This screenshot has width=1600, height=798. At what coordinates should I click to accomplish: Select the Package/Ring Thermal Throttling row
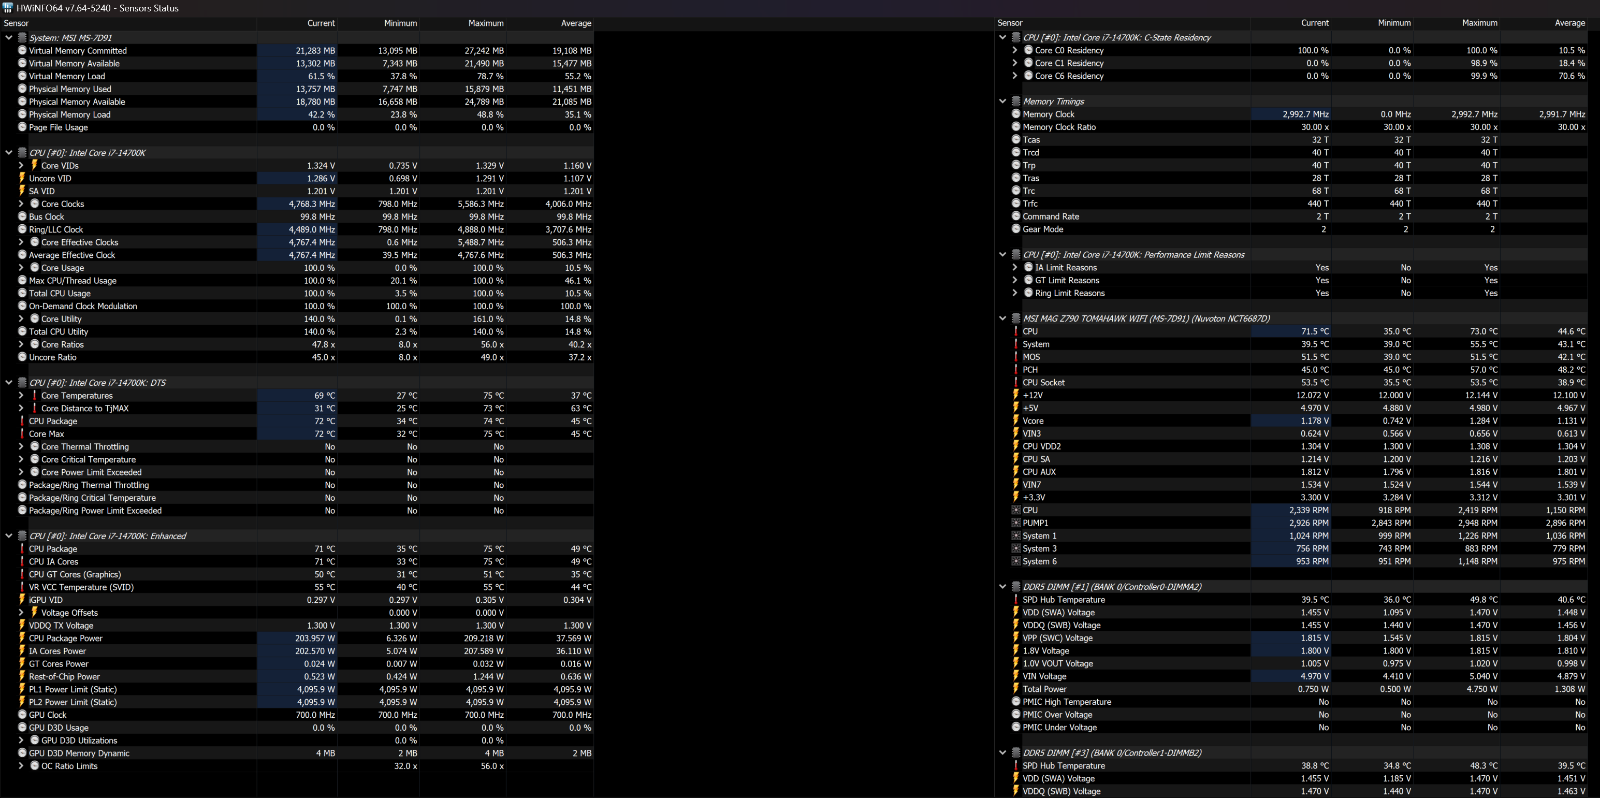297,485
